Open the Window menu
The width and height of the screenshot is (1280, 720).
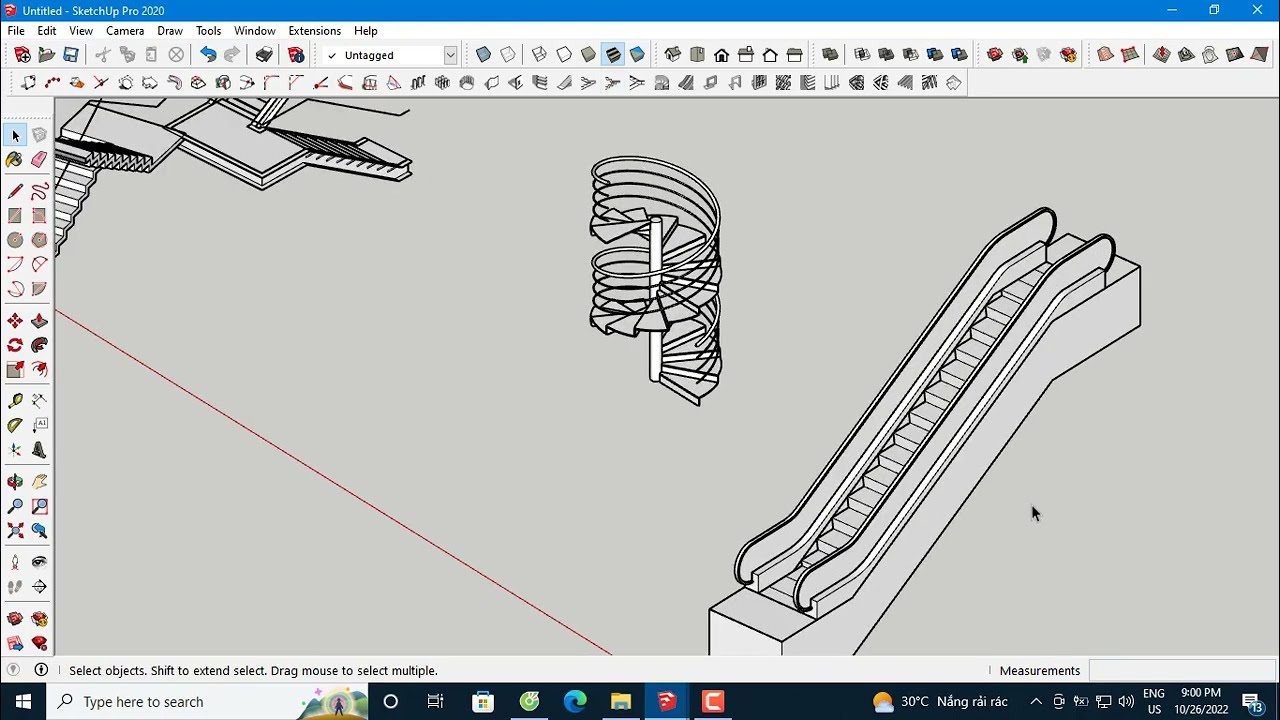point(255,31)
